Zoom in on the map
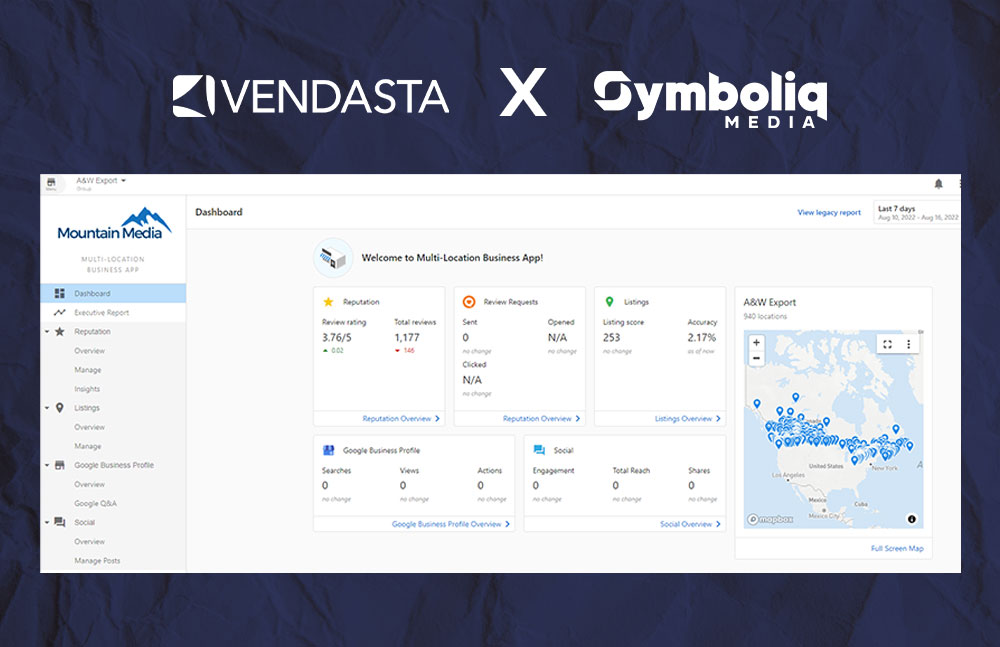Image resolution: width=1000 pixels, height=647 pixels. [756, 343]
